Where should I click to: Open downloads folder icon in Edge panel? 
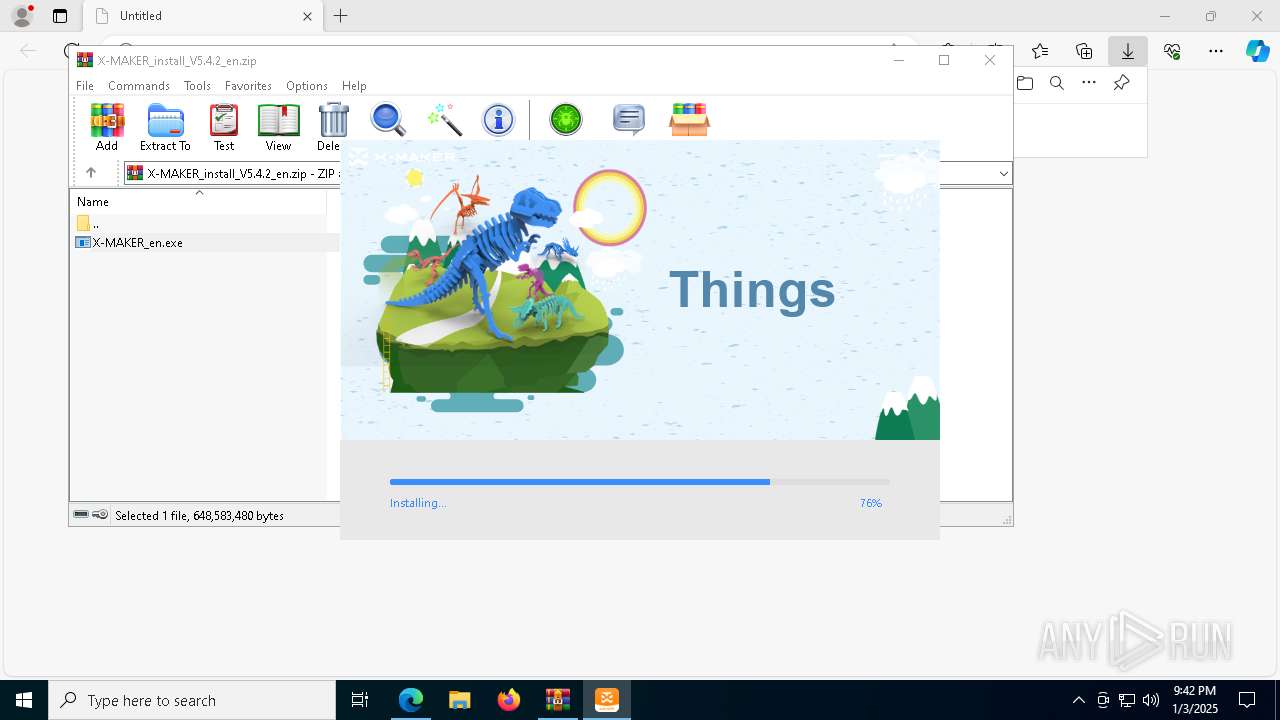tap(1025, 83)
